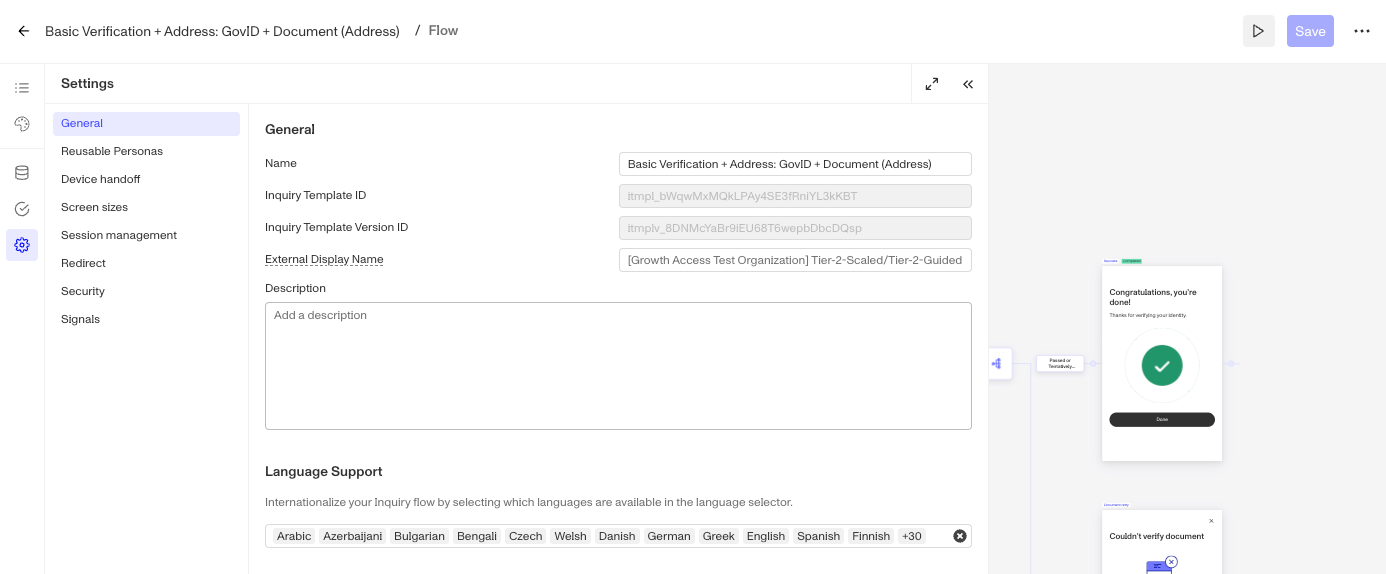Open the Language Support selector box
Image resolution: width=1386 pixels, height=574 pixels.
click(618, 536)
